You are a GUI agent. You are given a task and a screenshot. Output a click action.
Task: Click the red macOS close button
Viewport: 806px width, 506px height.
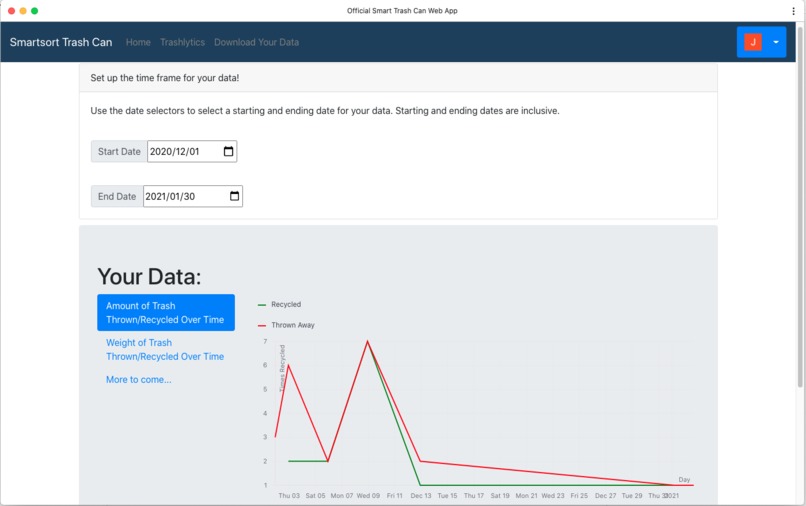point(11,11)
